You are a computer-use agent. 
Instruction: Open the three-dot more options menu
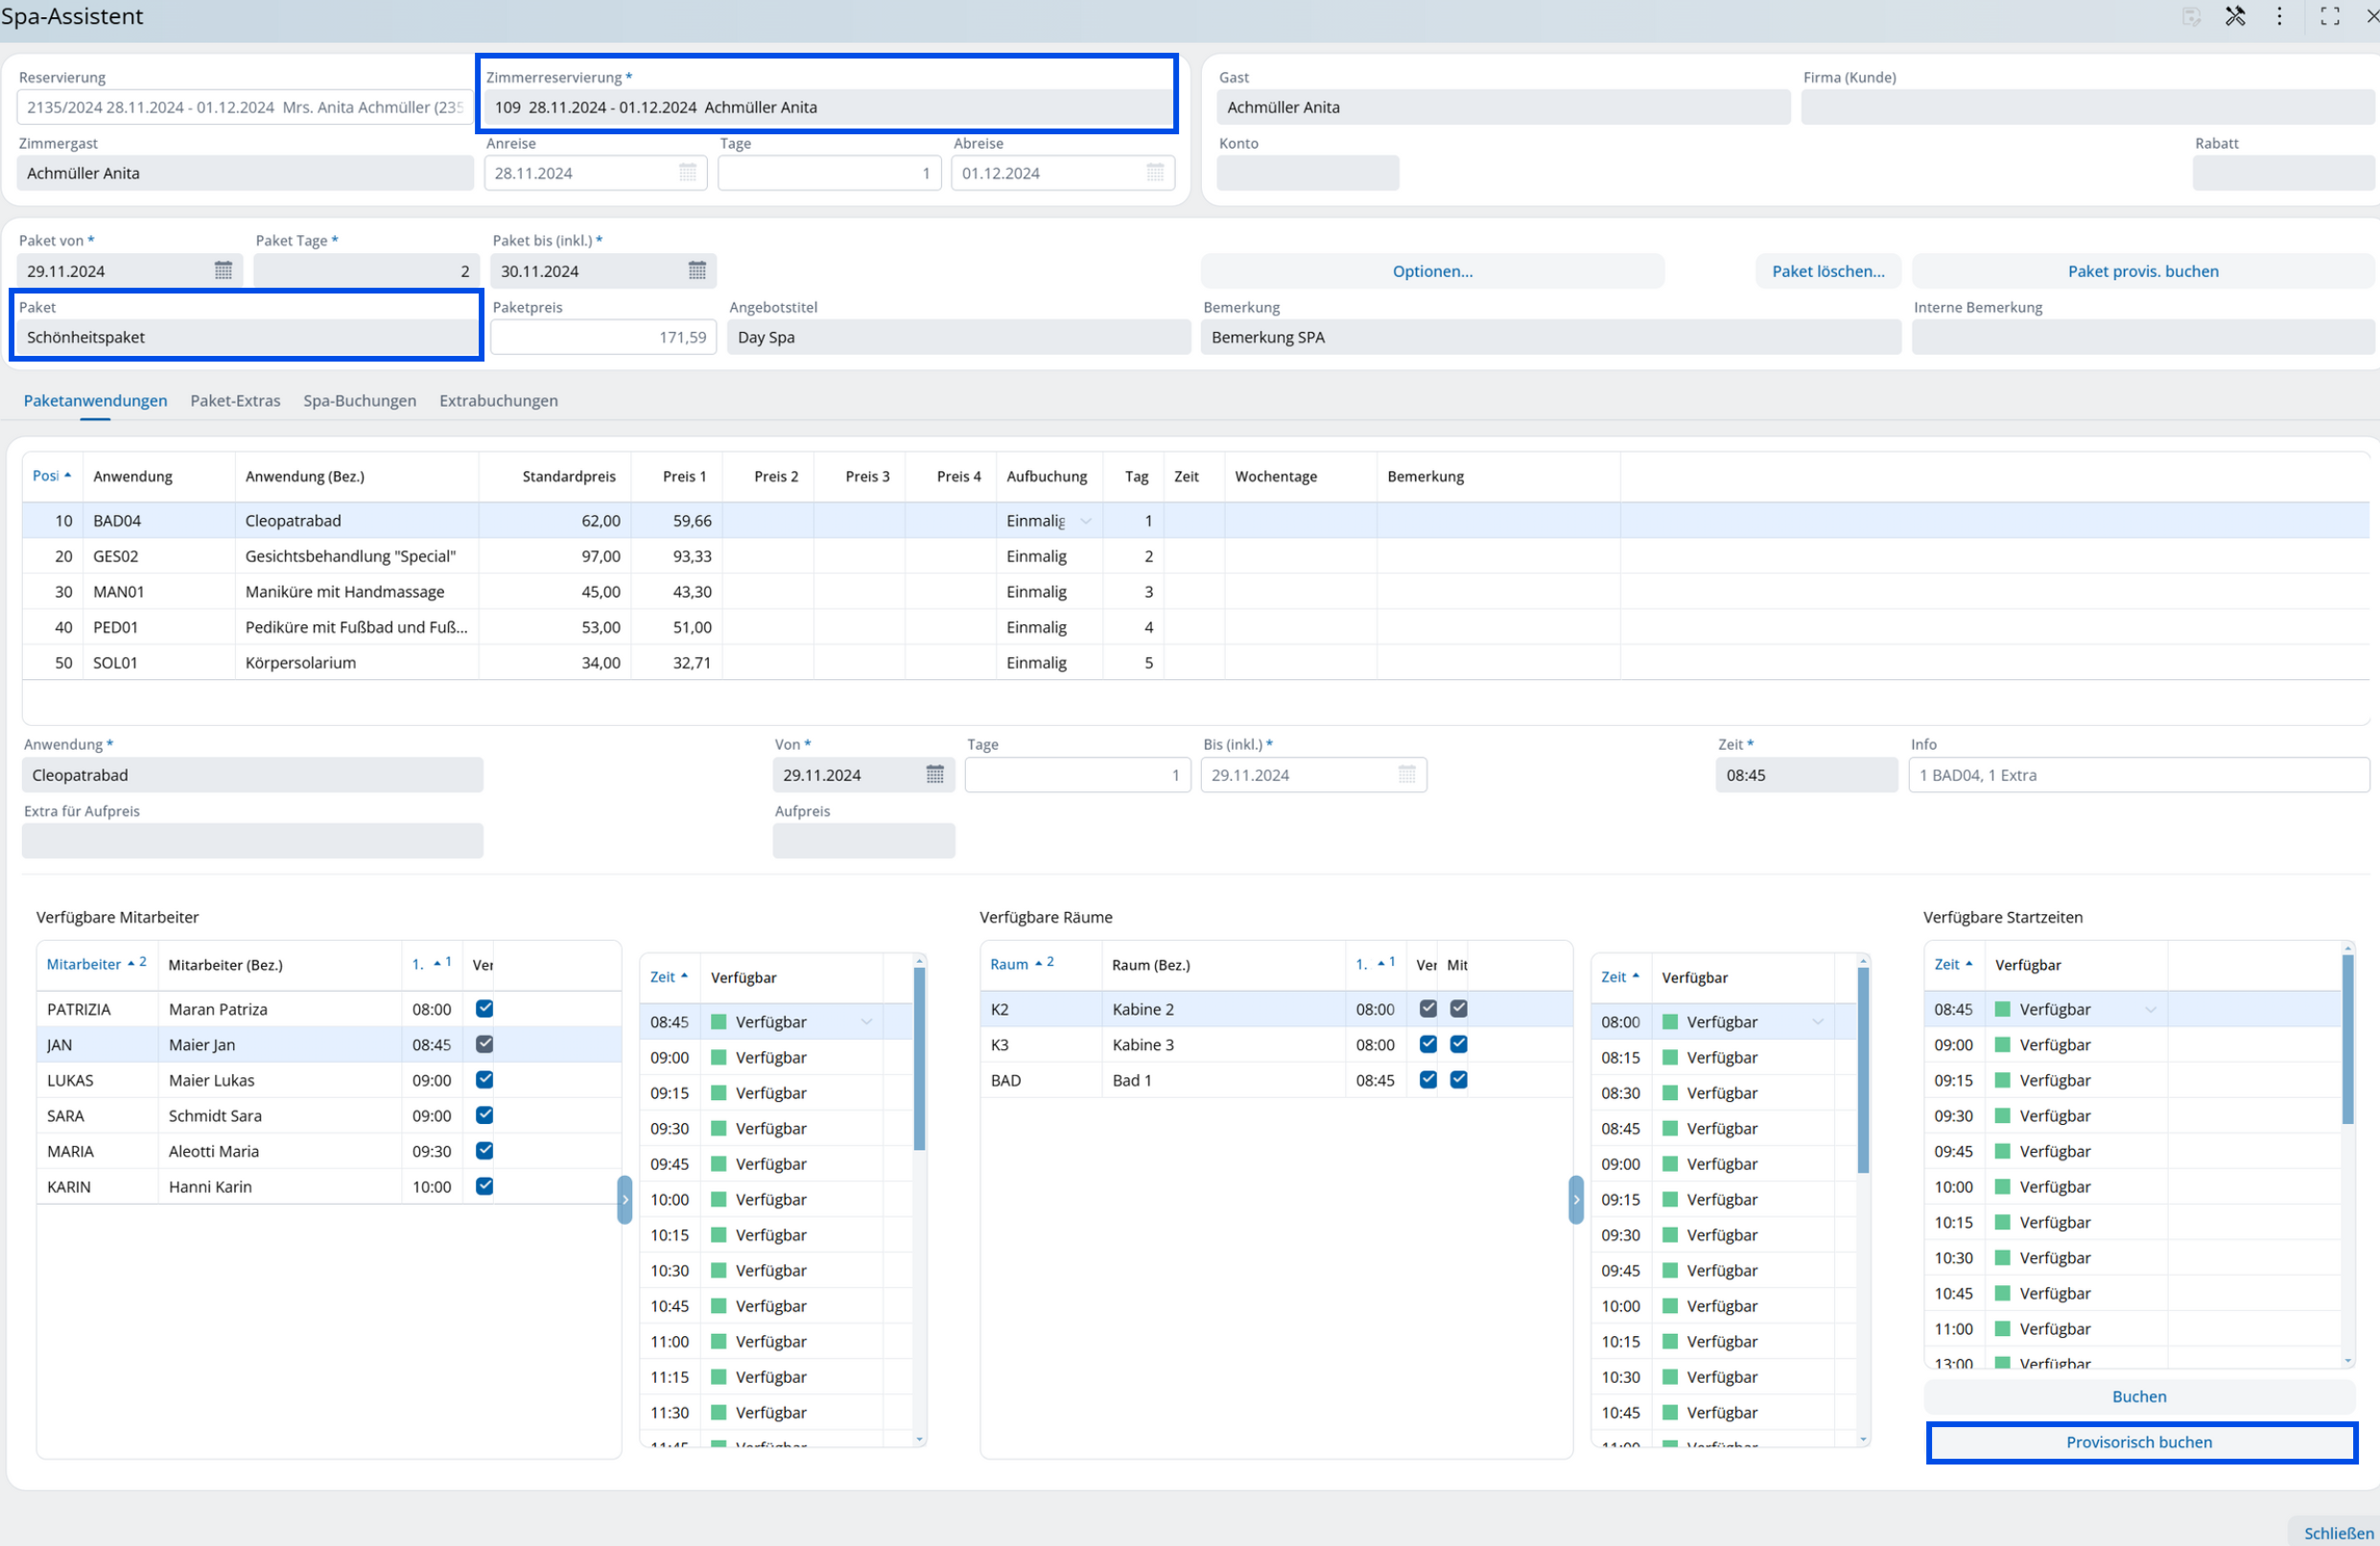coord(2279,16)
